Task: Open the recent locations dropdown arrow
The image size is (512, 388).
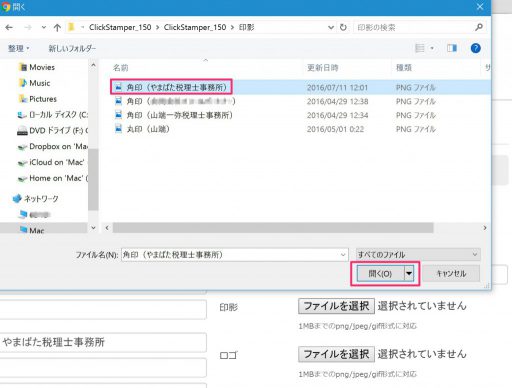Action: [x=44, y=27]
